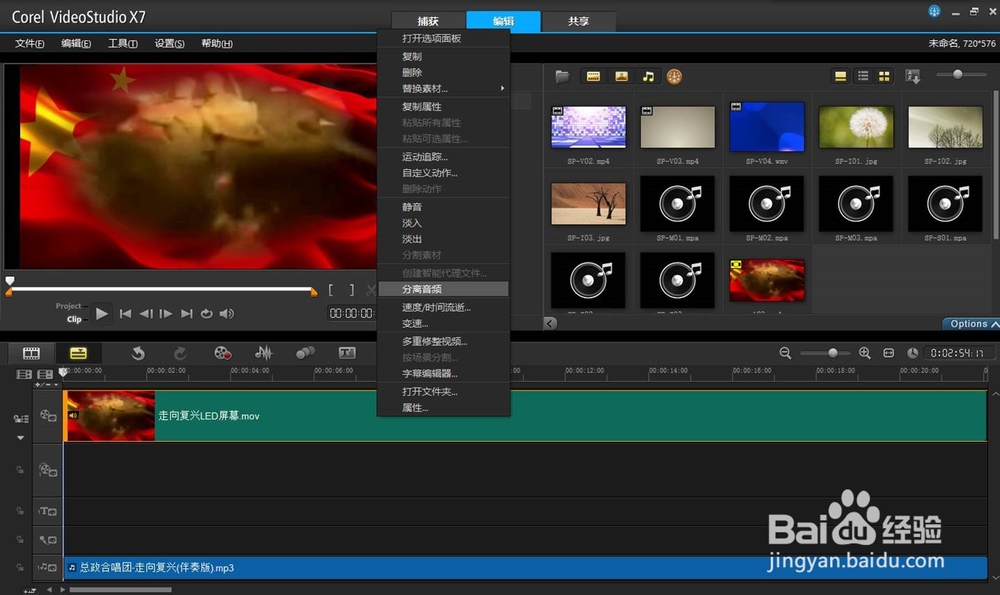The height and width of the screenshot is (595, 1000).
Task: Open the add/remove track dropdown above tracks
Action: click(x=46, y=385)
